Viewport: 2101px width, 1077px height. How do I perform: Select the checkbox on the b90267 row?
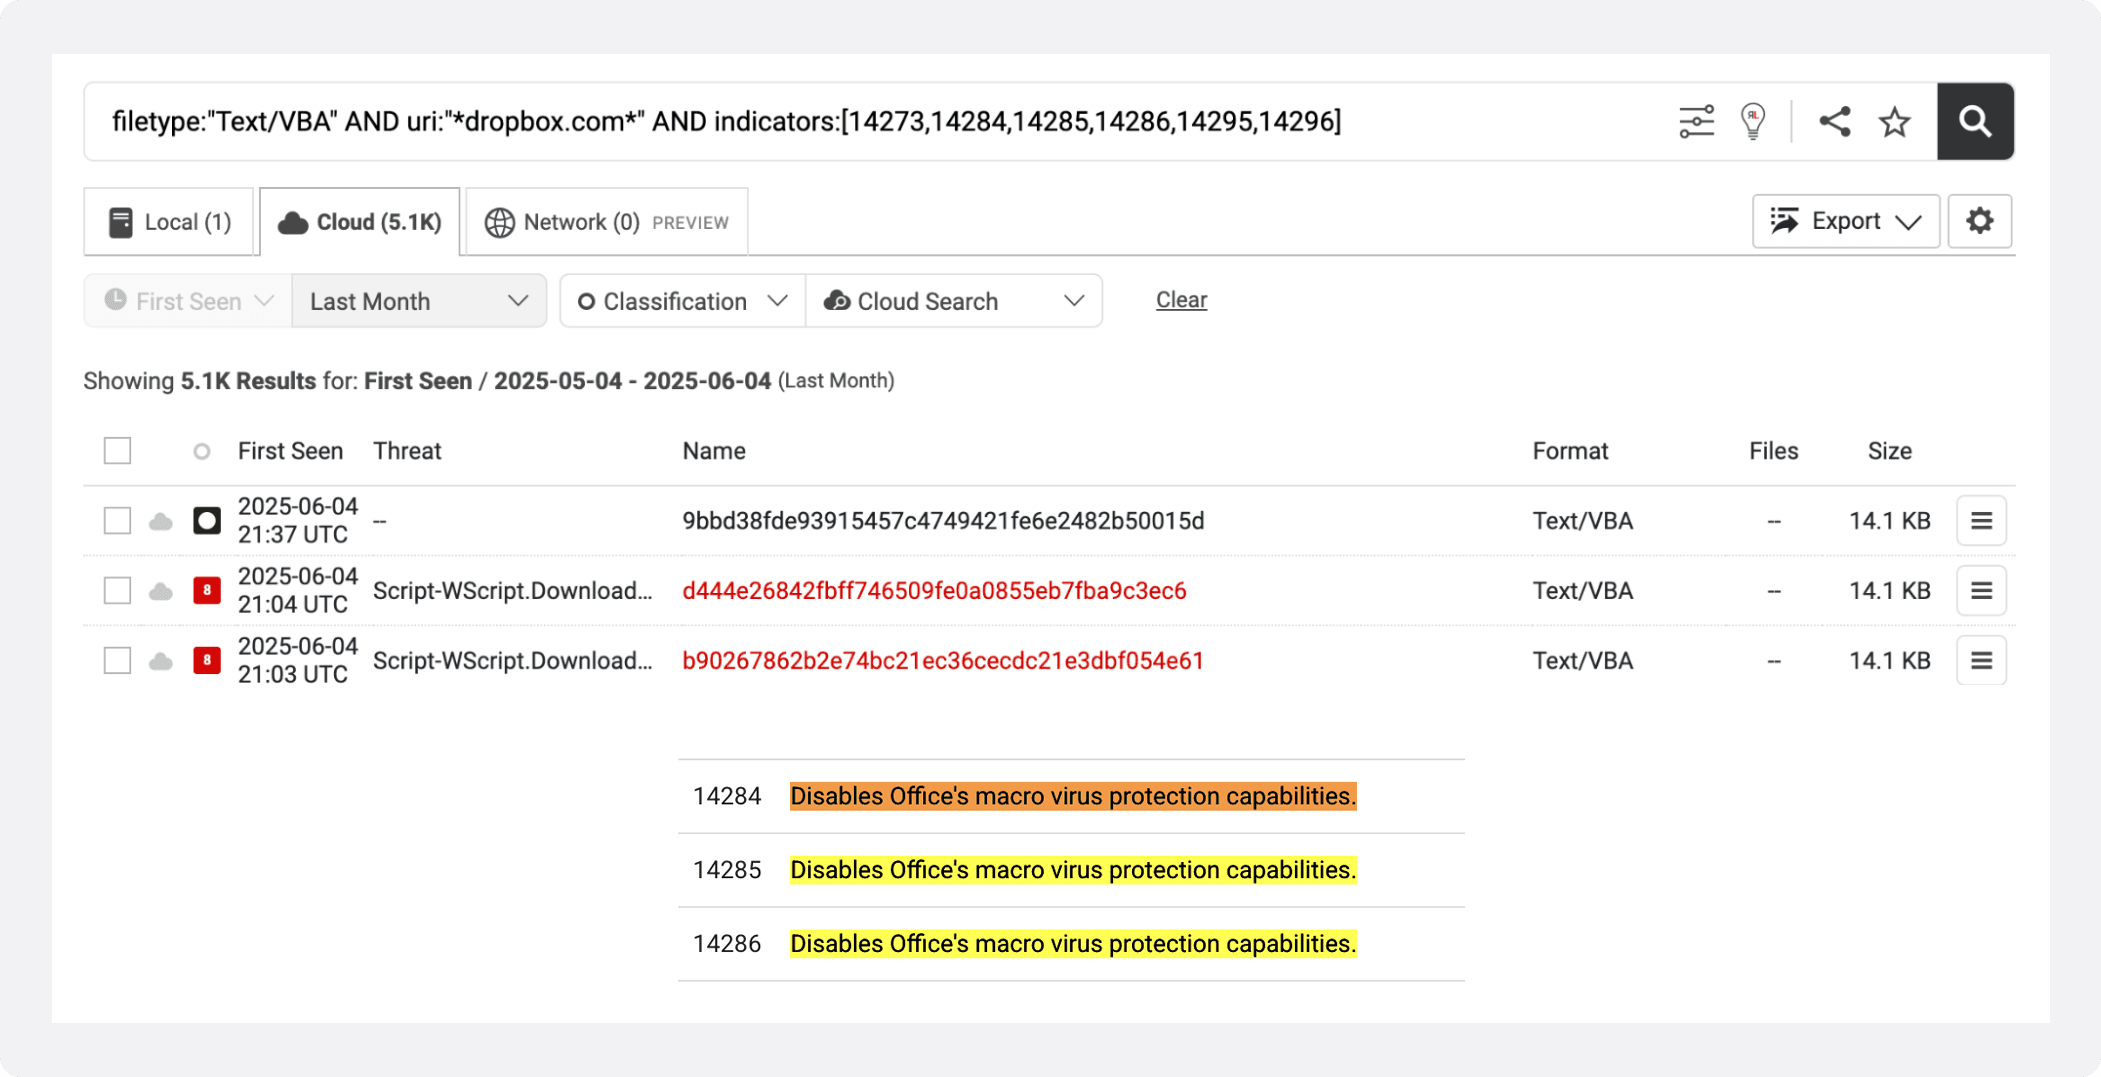(x=117, y=660)
